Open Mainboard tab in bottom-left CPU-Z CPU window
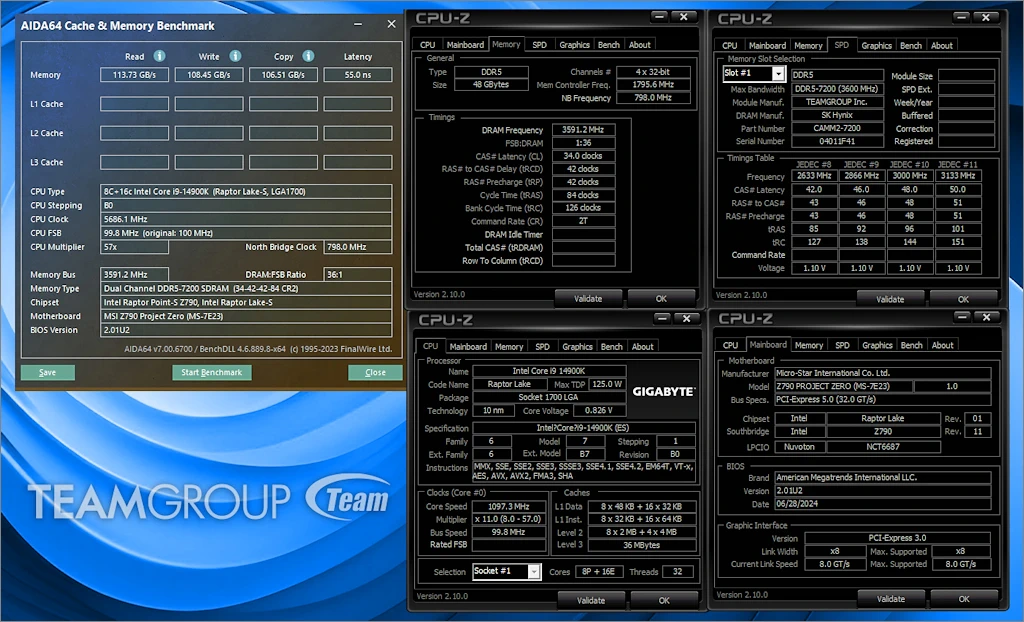1024x622 pixels. (468, 347)
